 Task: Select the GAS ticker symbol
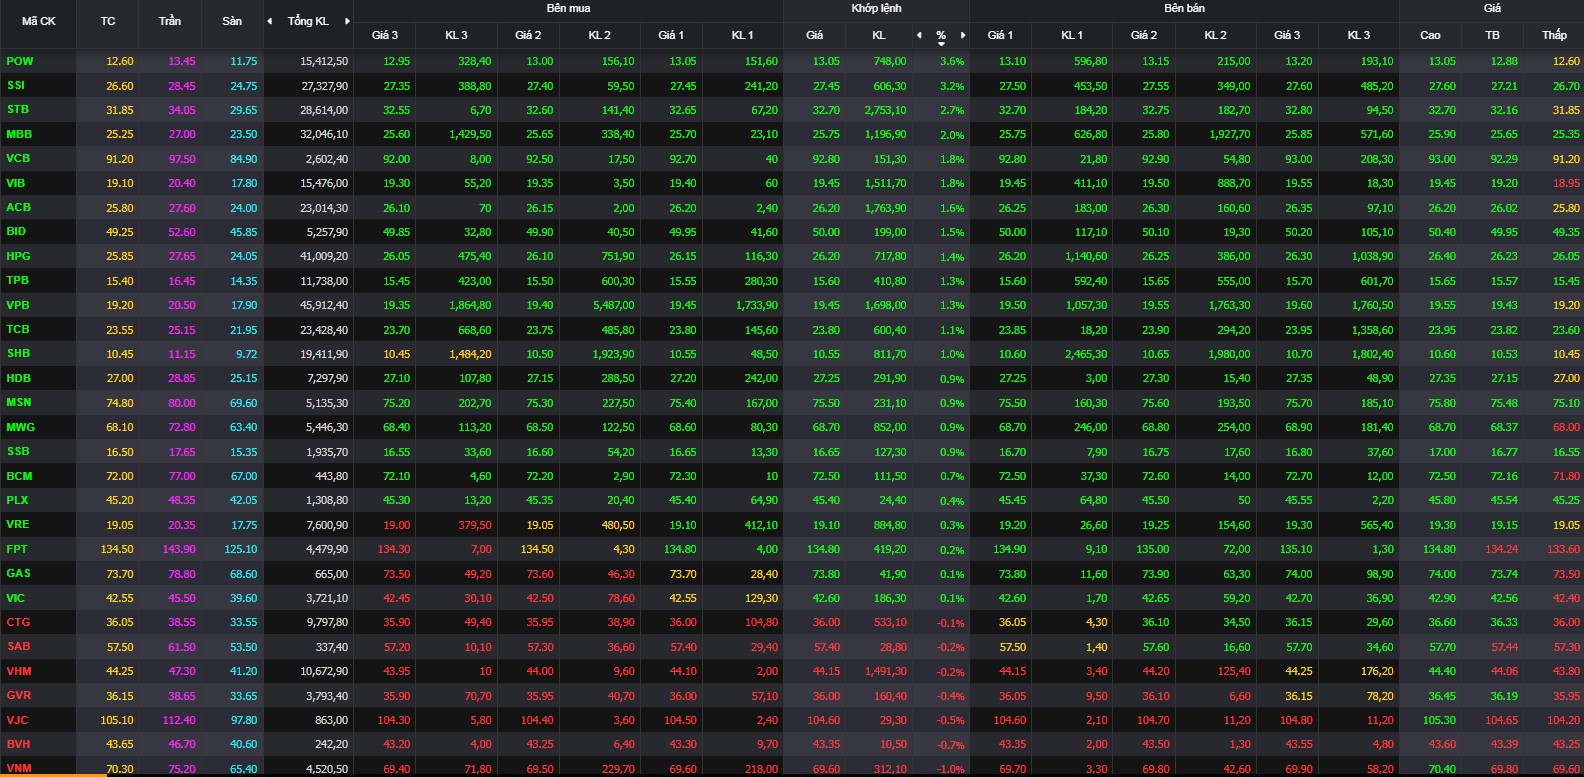18,573
